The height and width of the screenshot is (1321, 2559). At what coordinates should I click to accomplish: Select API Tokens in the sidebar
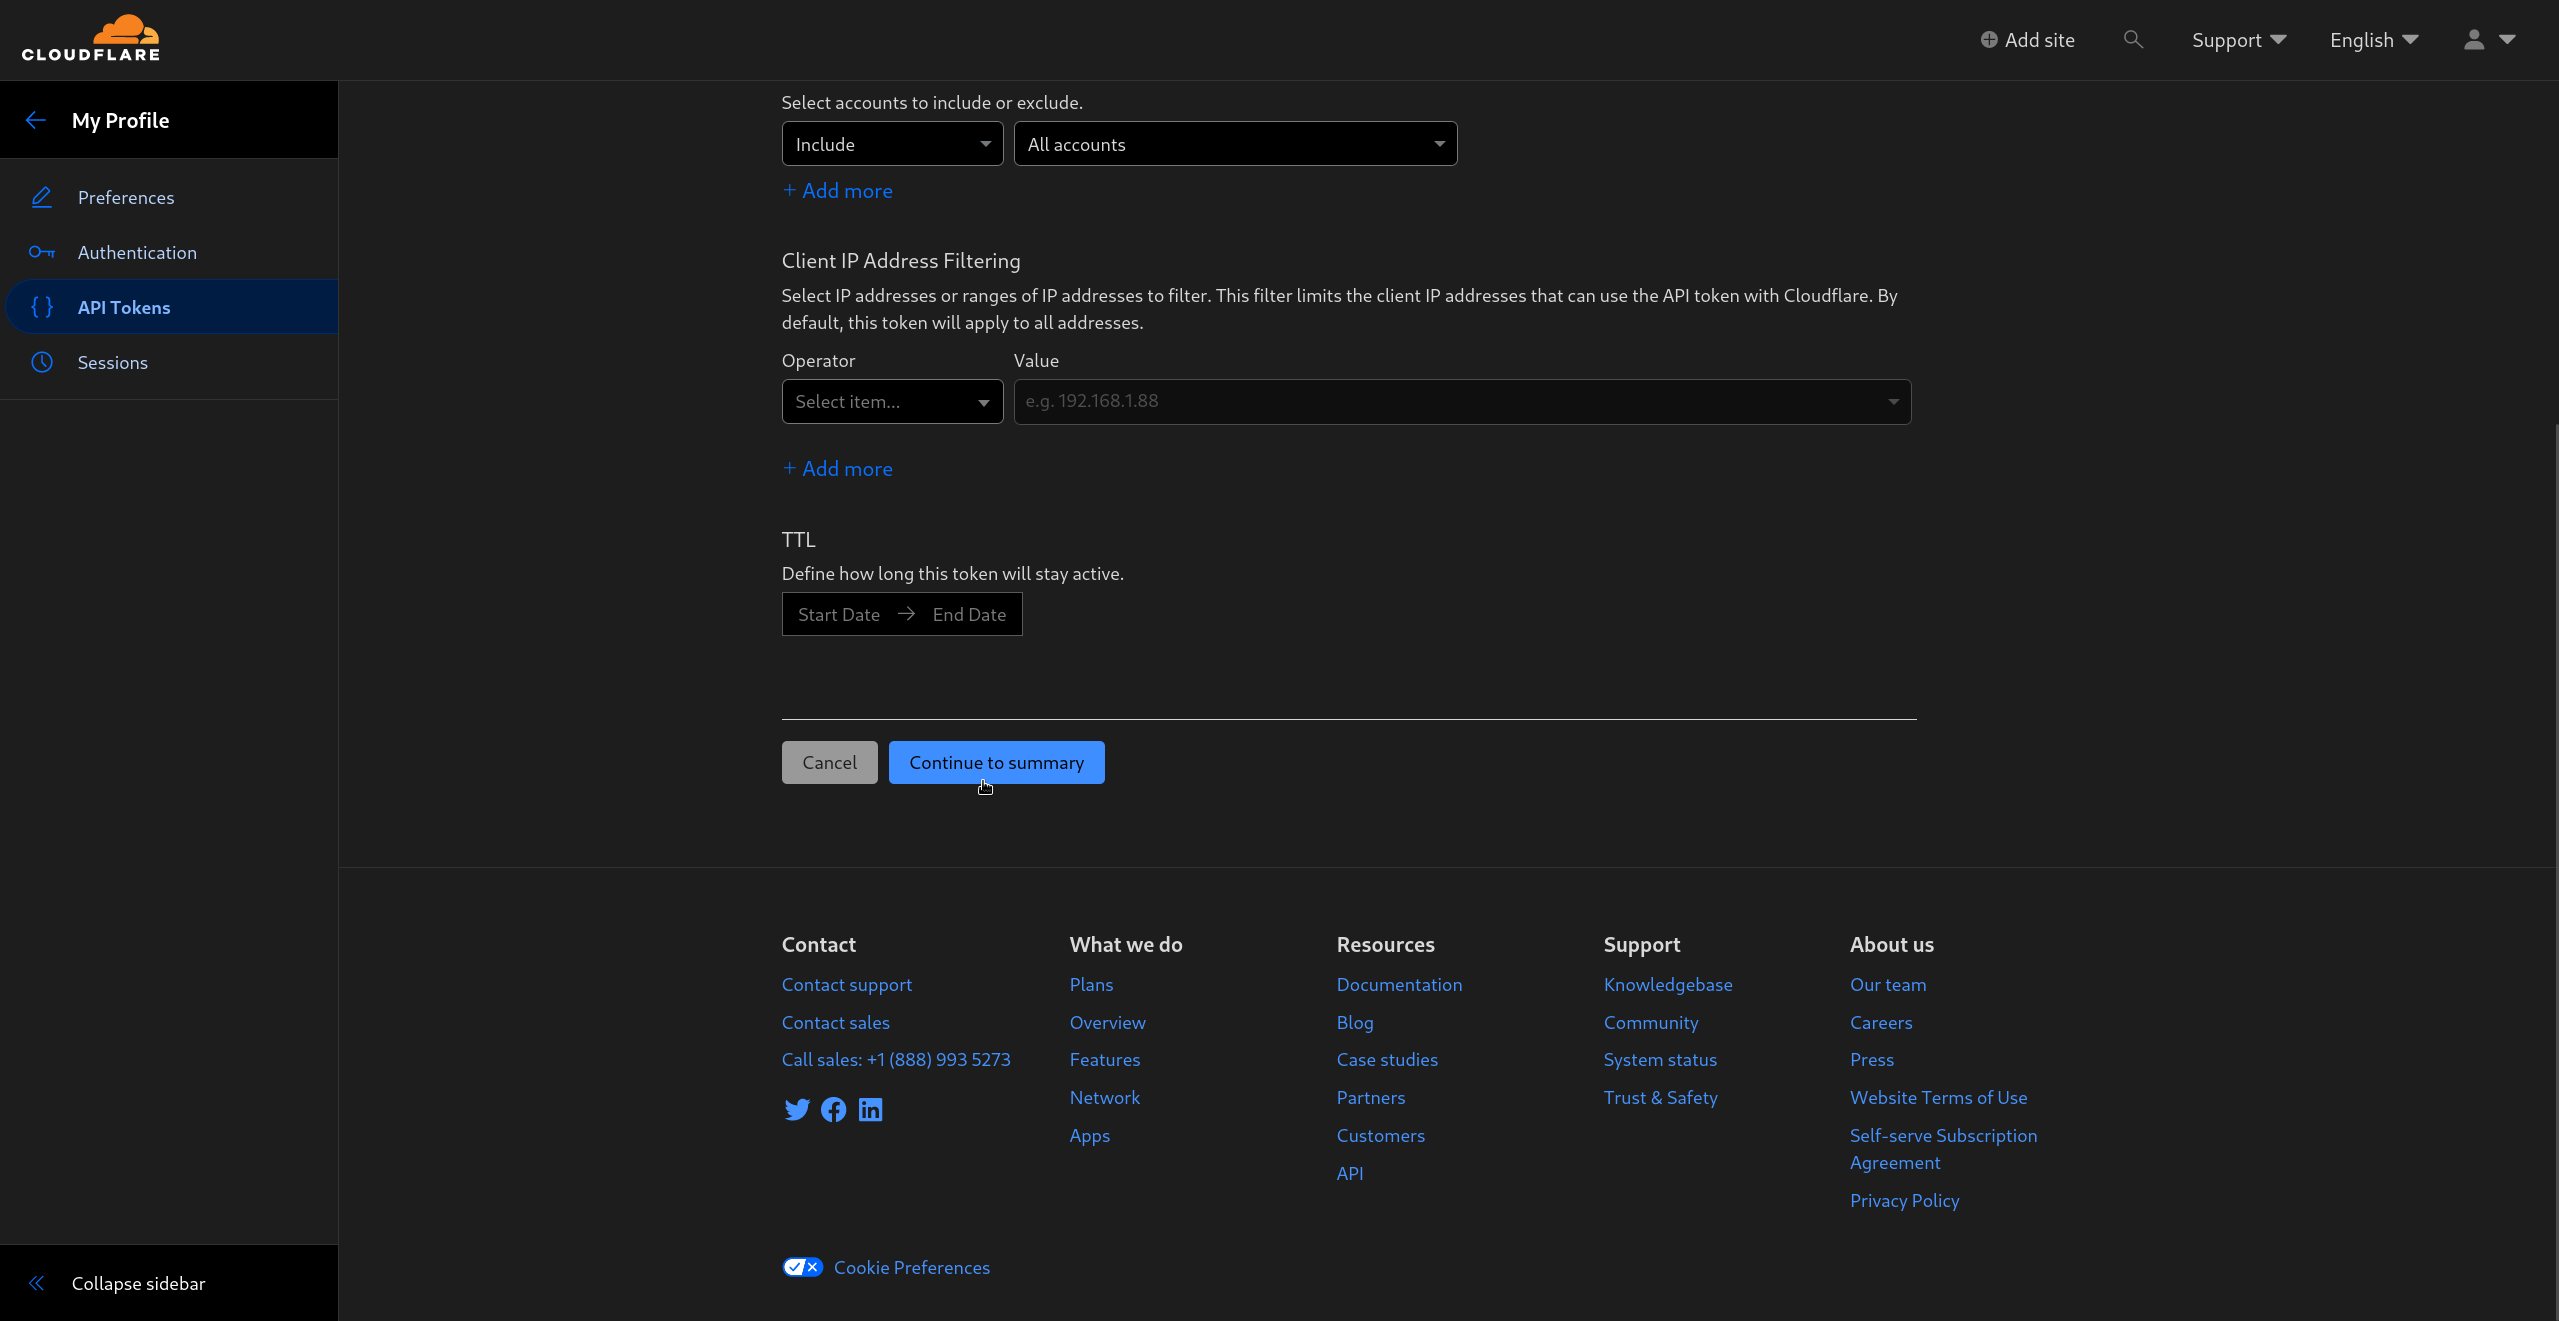[x=124, y=307]
